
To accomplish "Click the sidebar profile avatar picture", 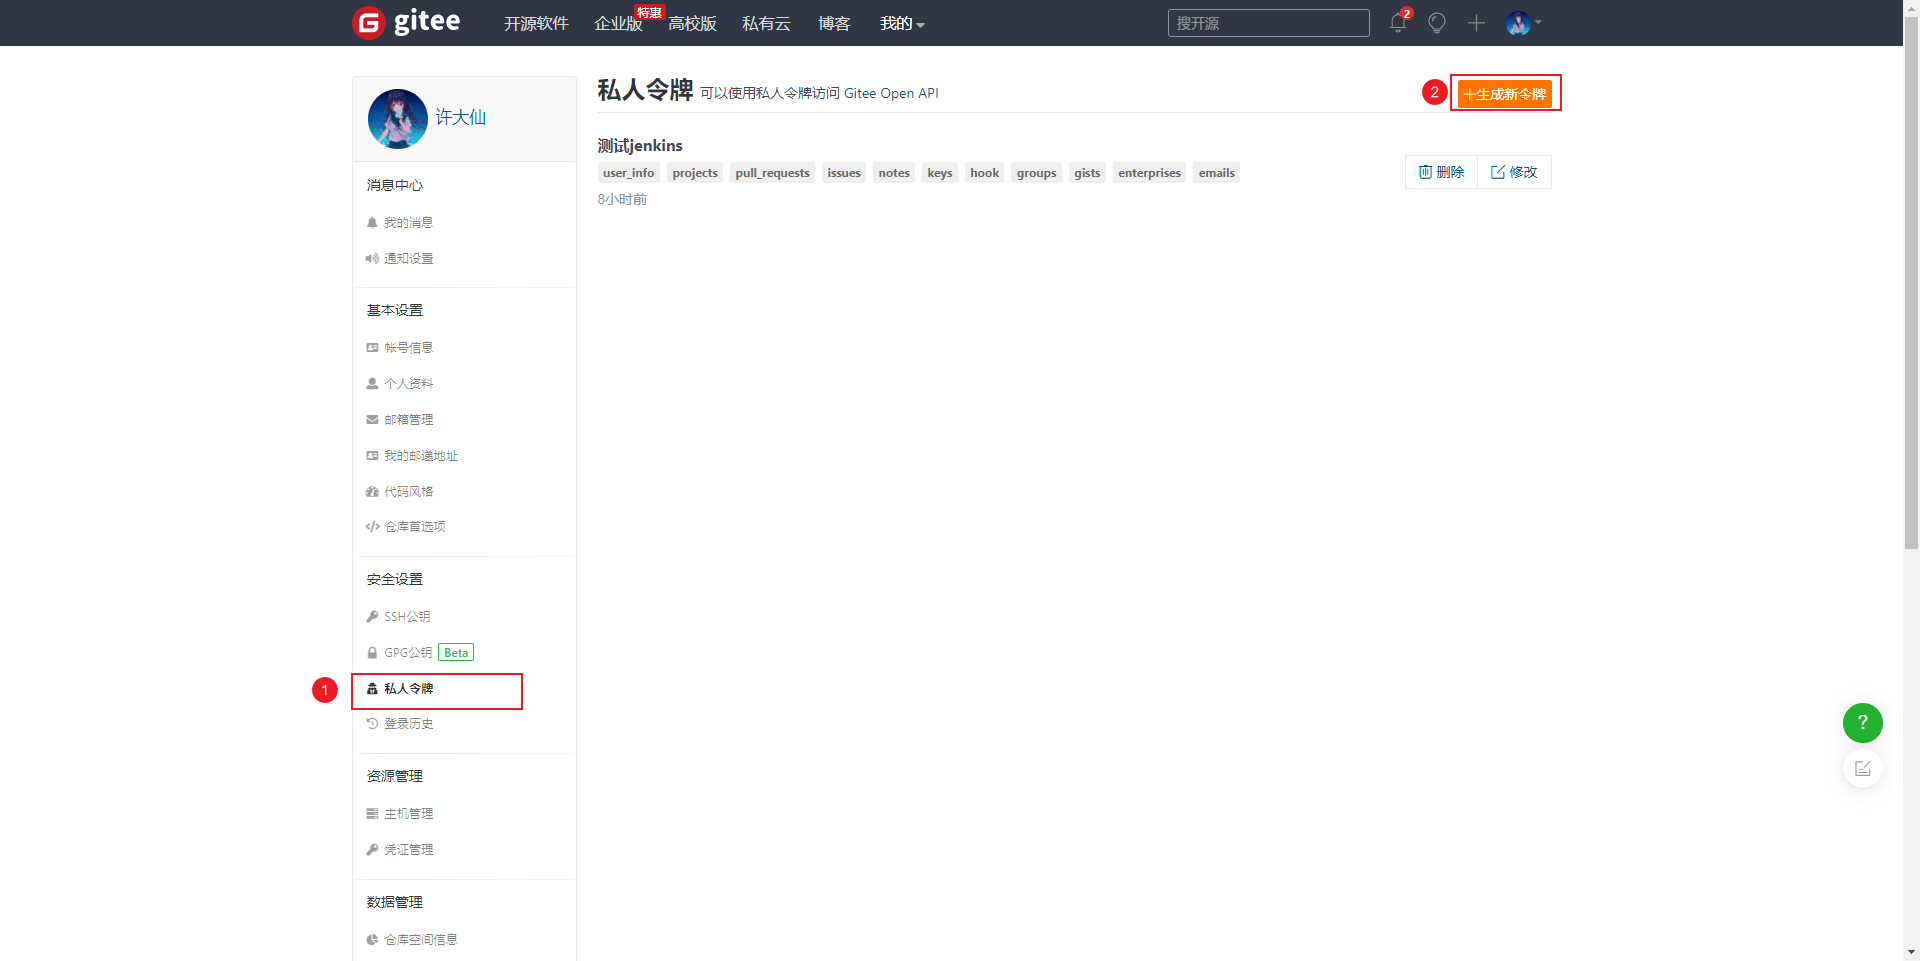I will (x=397, y=118).
